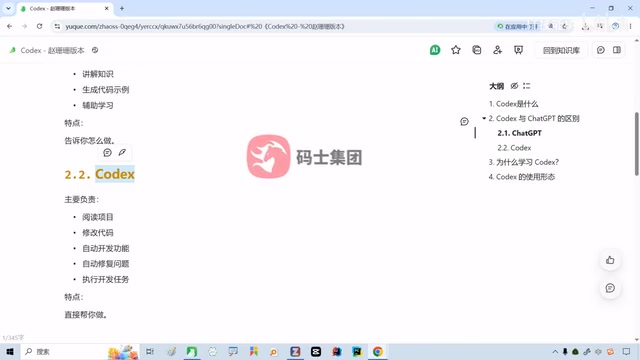This screenshot has width=640, height=360.
Task: Open the Windows Start menu
Action: 10,351
